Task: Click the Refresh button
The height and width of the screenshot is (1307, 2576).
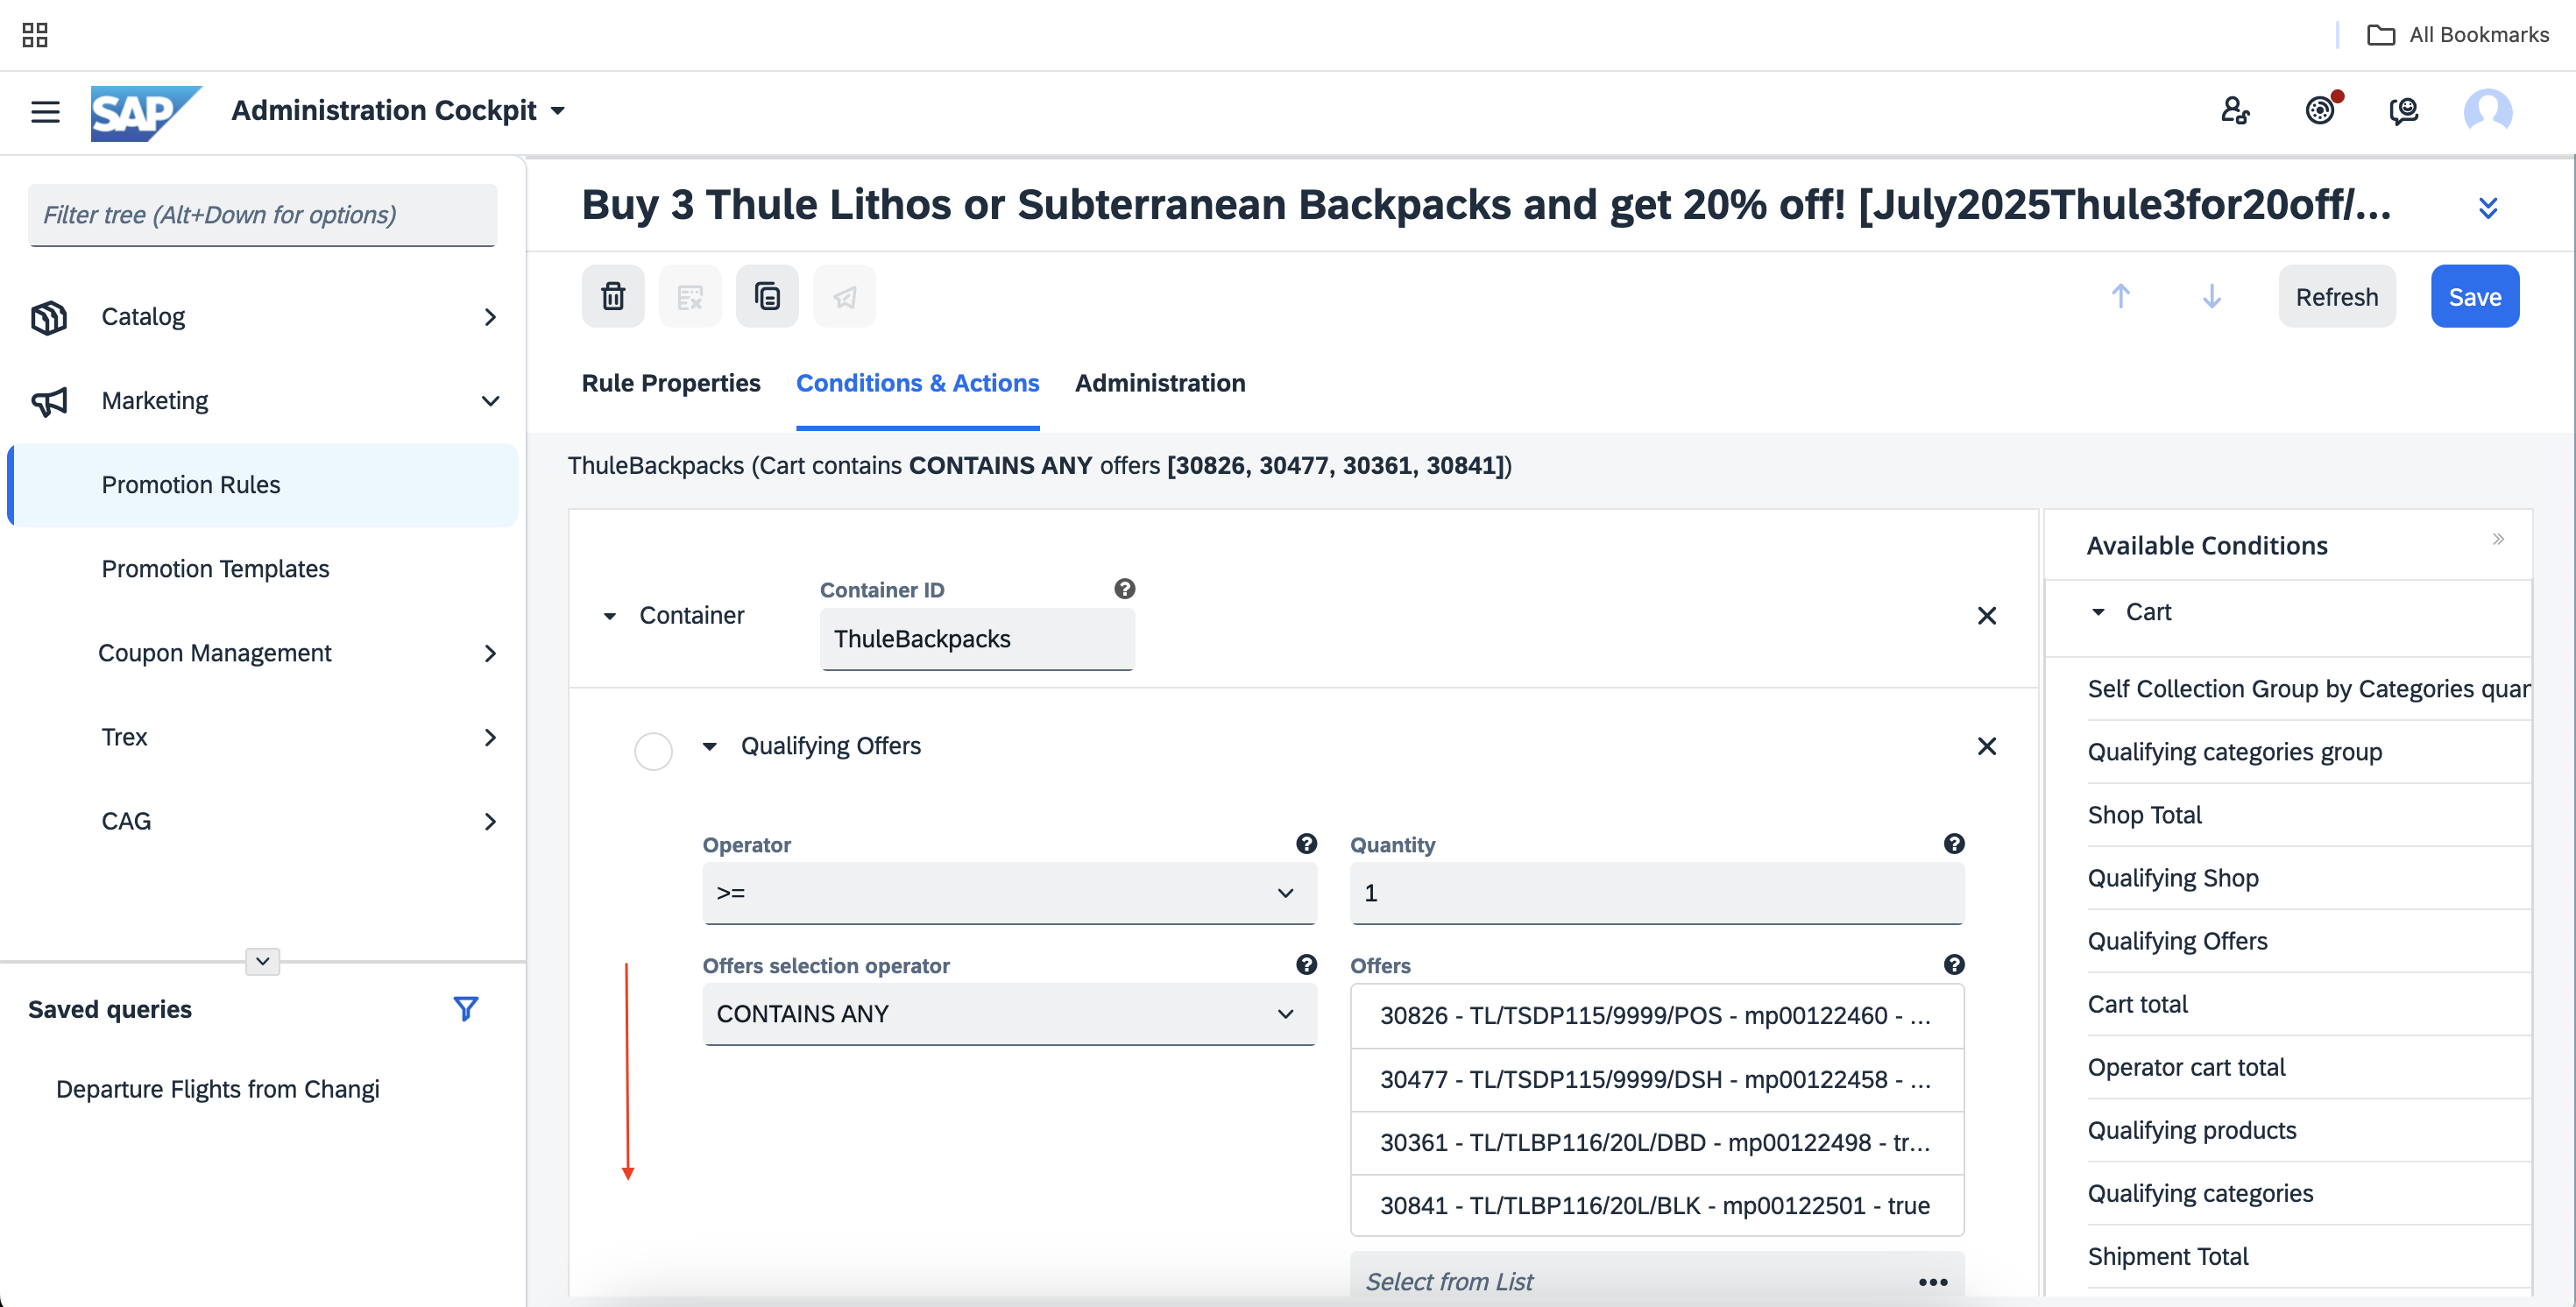Action: coord(2336,296)
